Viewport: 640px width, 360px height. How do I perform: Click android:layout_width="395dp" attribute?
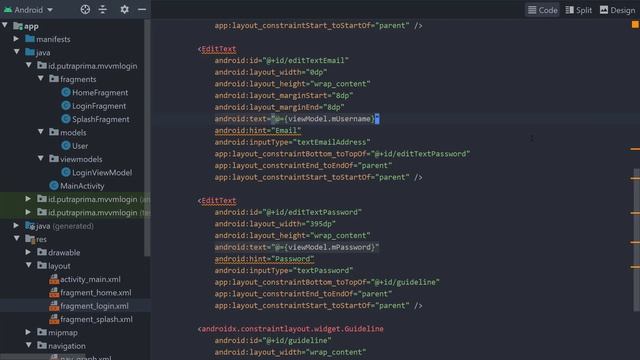click(x=275, y=224)
